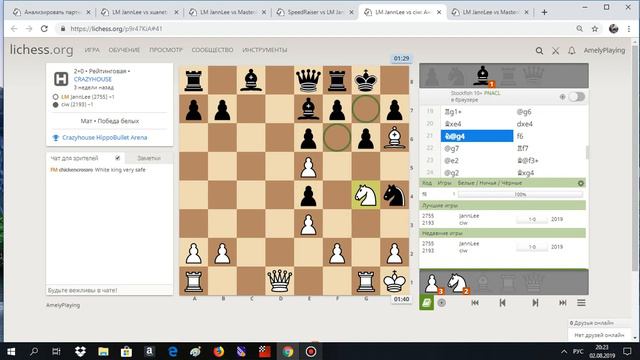
Task: Open Microsoft Edge from the taskbar
Action: [173, 351]
